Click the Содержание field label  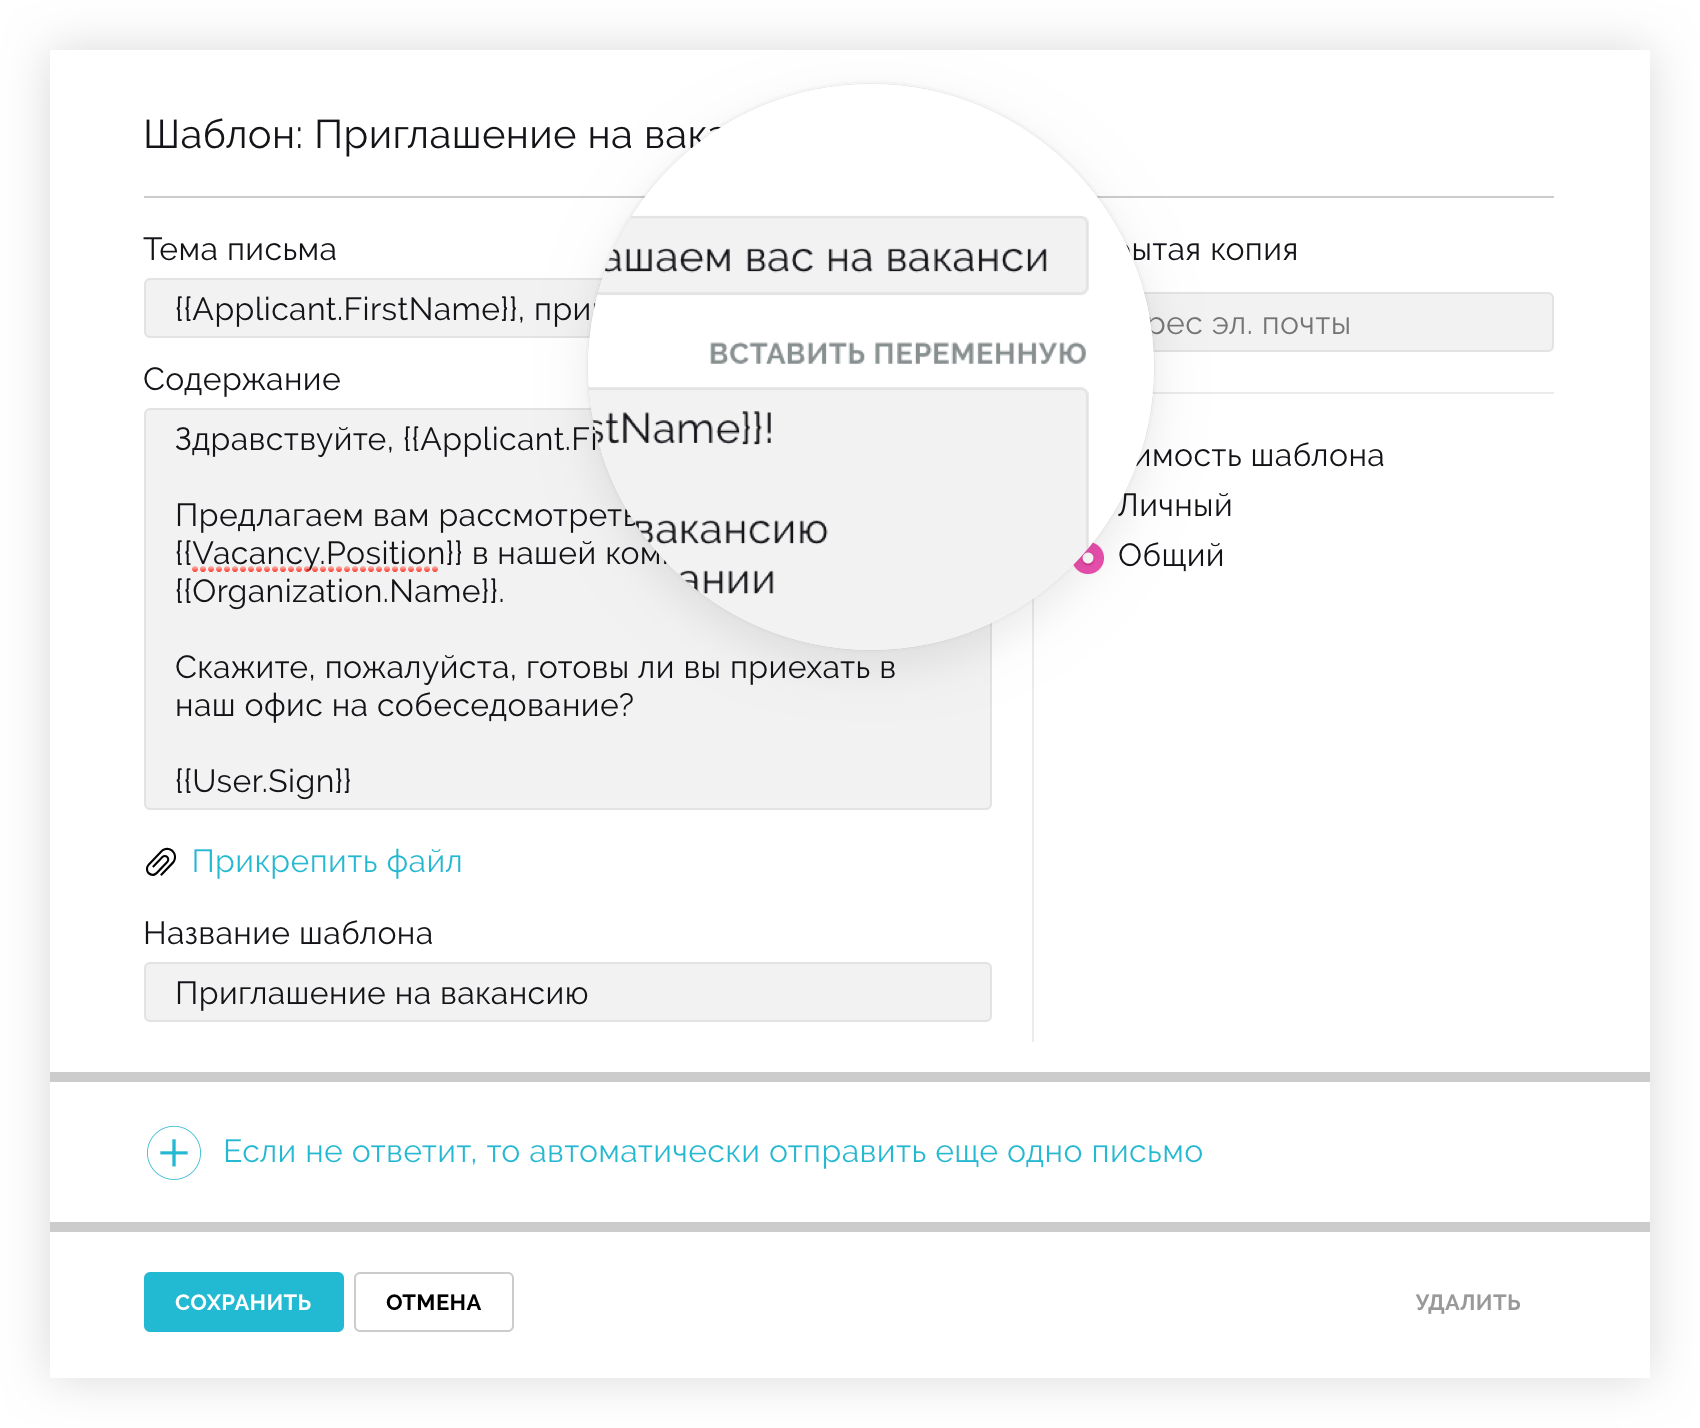pos(242,380)
